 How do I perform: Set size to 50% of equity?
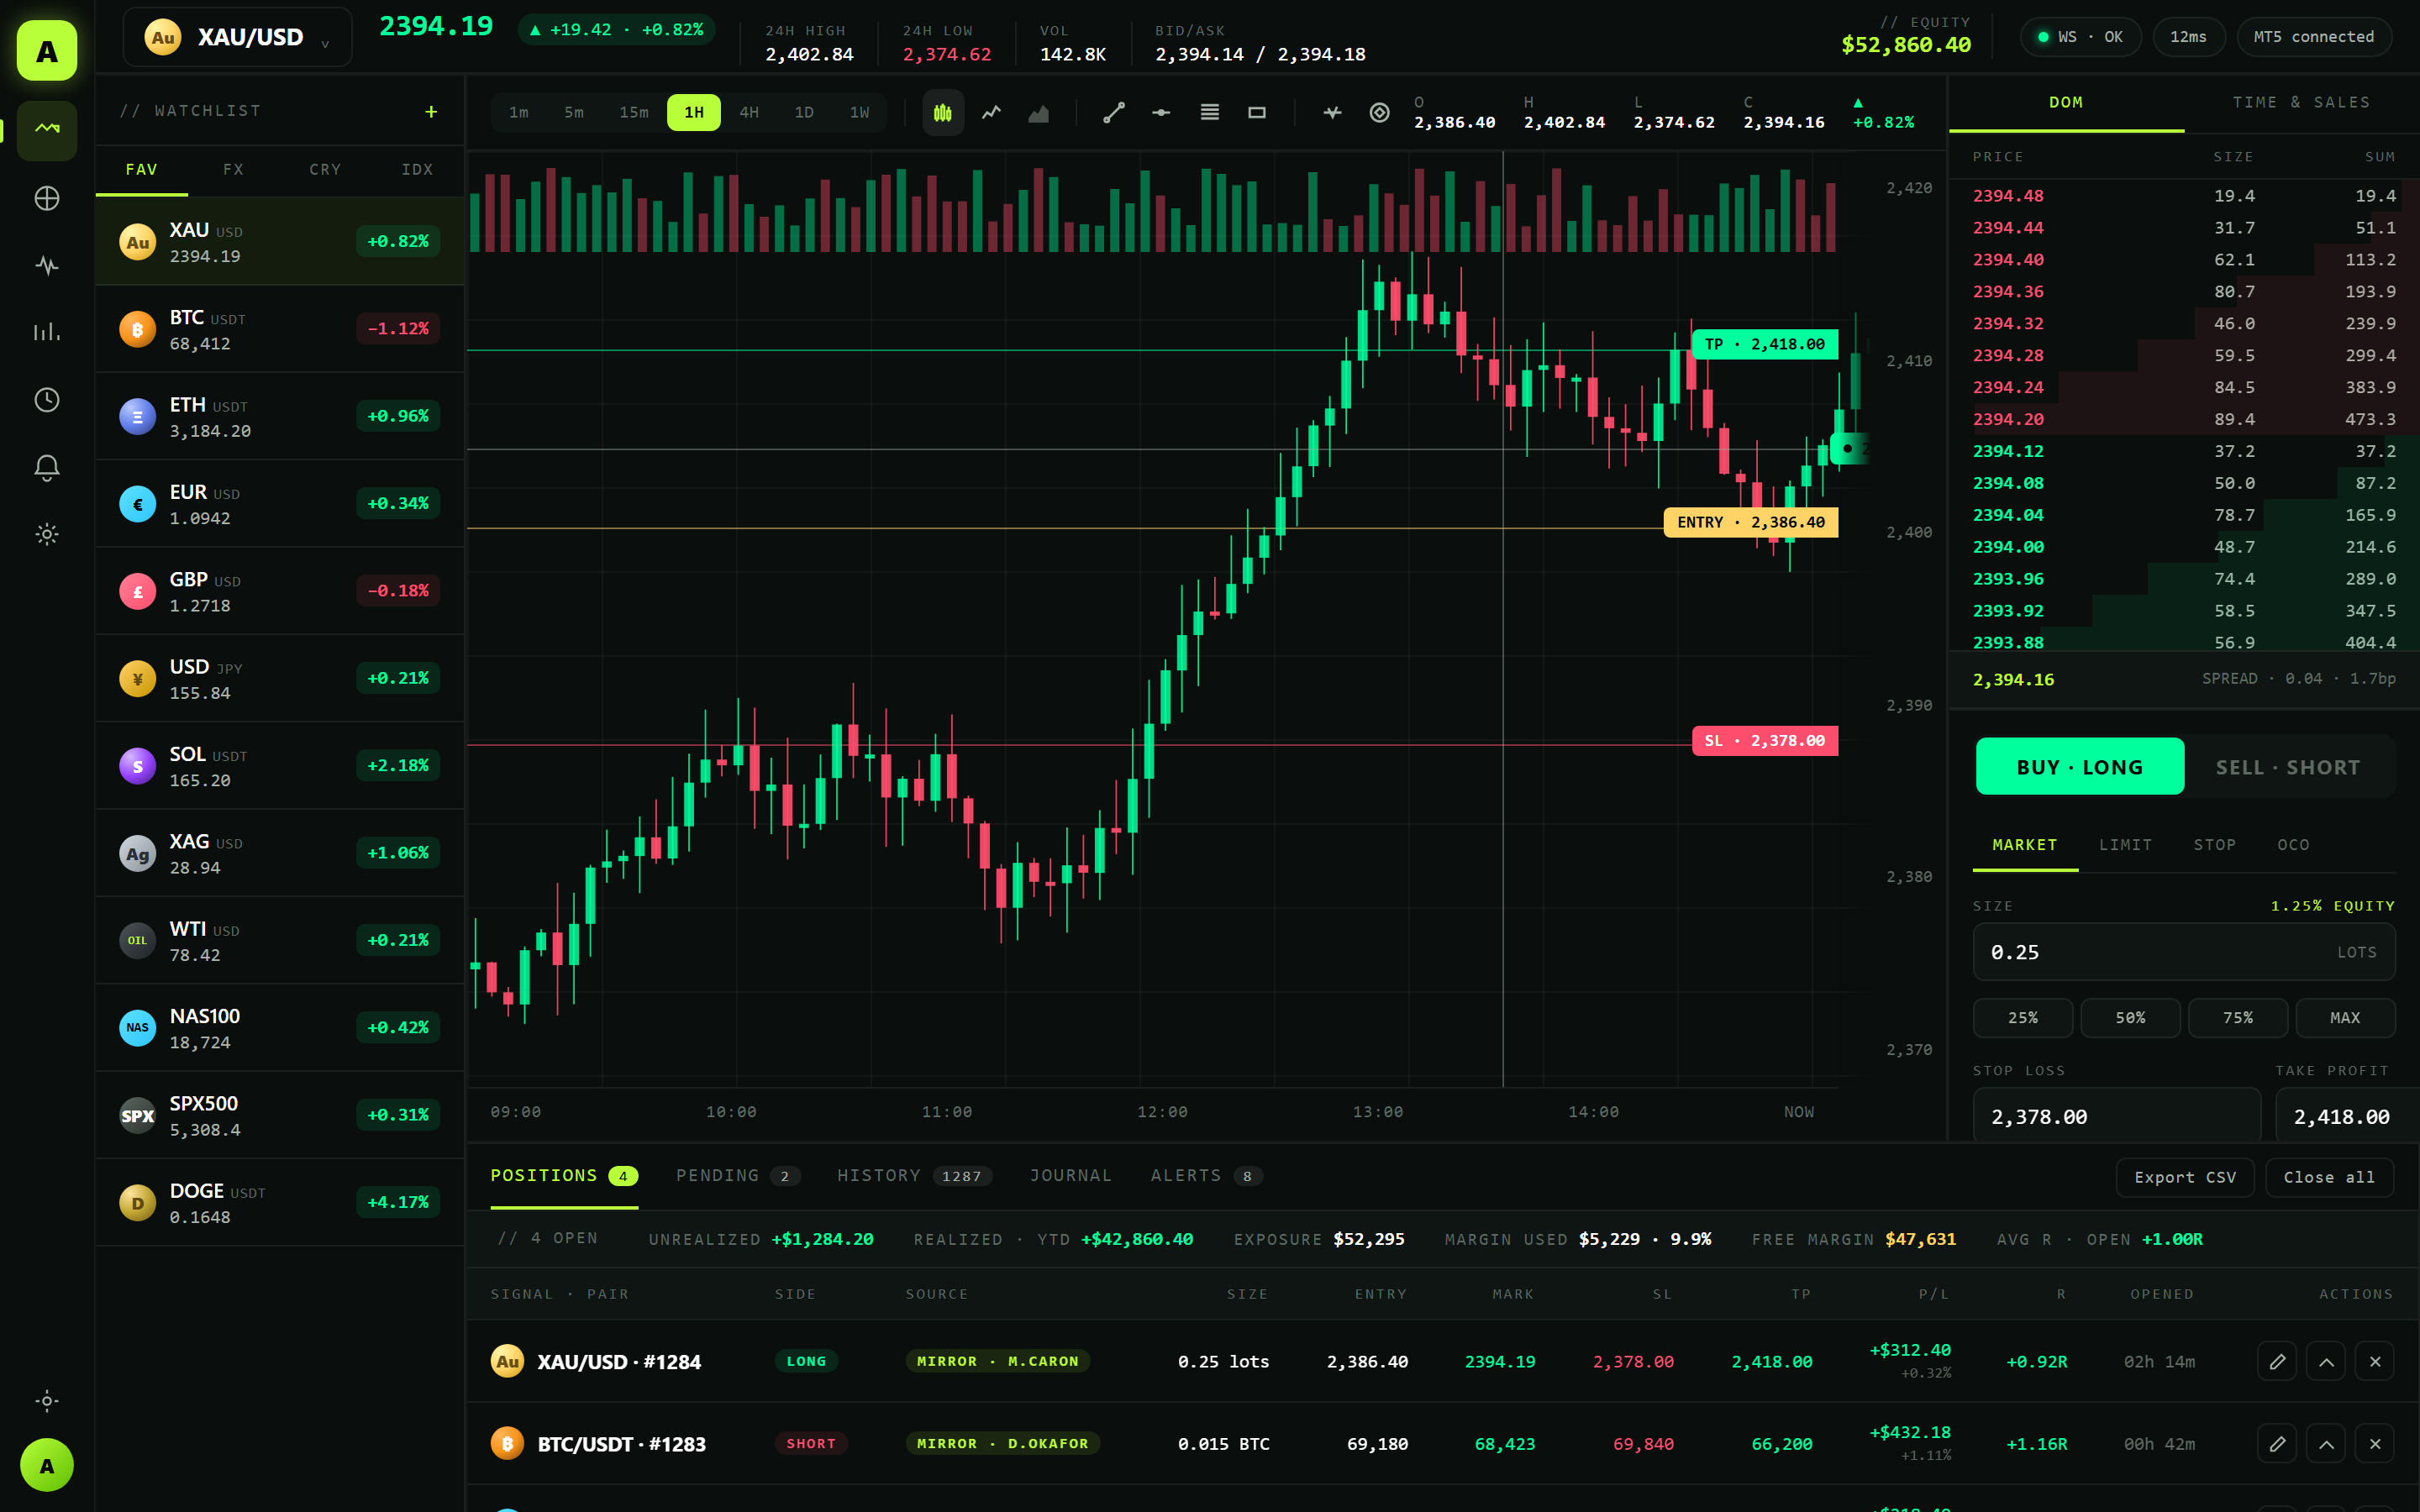coord(2131,1018)
